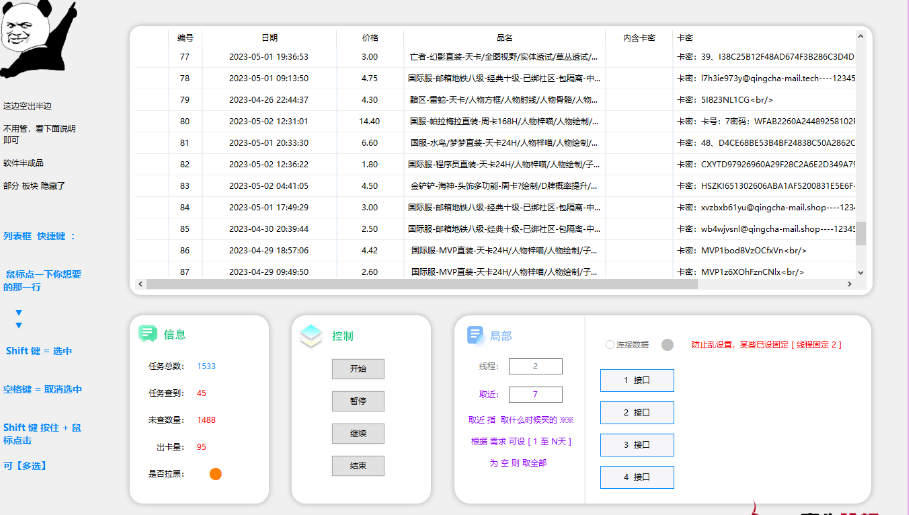The height and width of the screenshot is (515, 909).
Task: Sort table by the 日期 column header
Action: 269,37
